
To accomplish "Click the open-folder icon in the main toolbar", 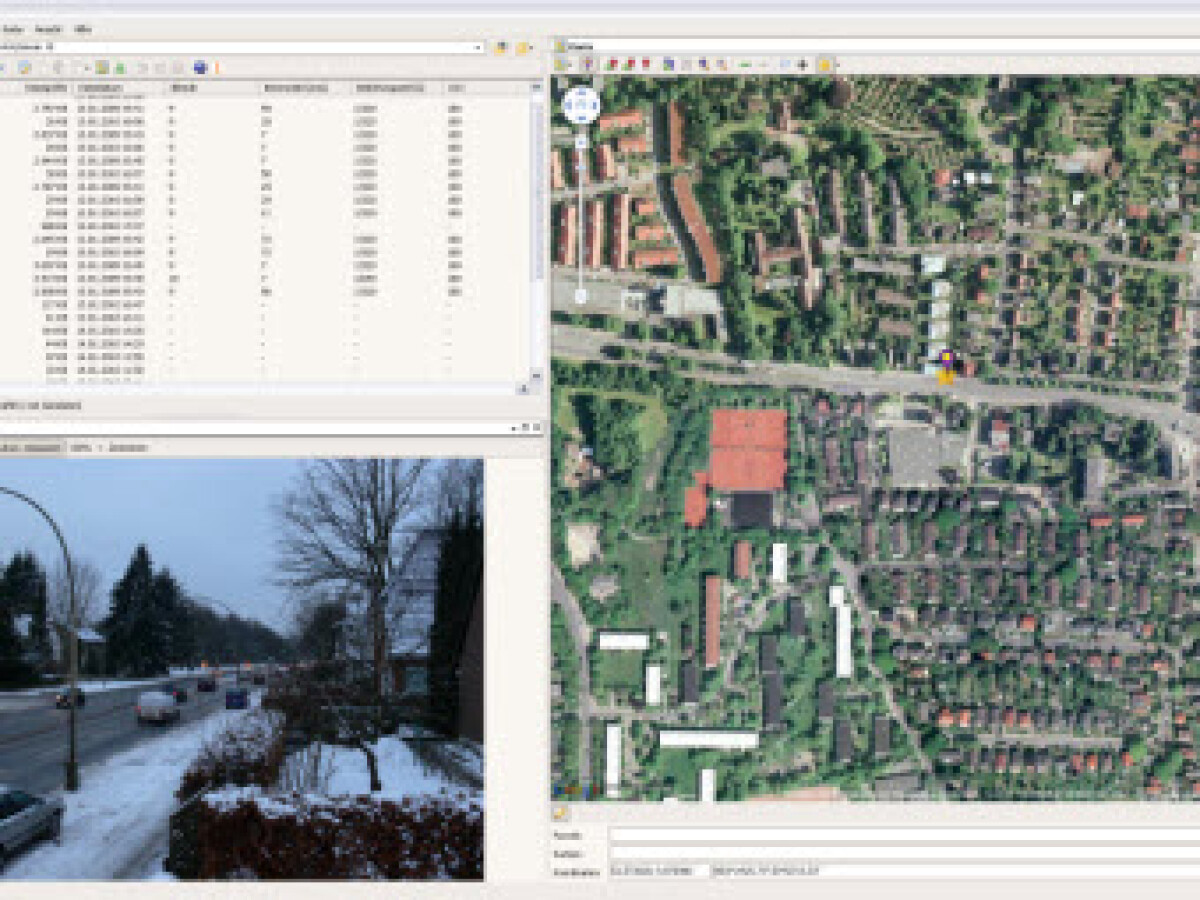I will click(25, 68).
